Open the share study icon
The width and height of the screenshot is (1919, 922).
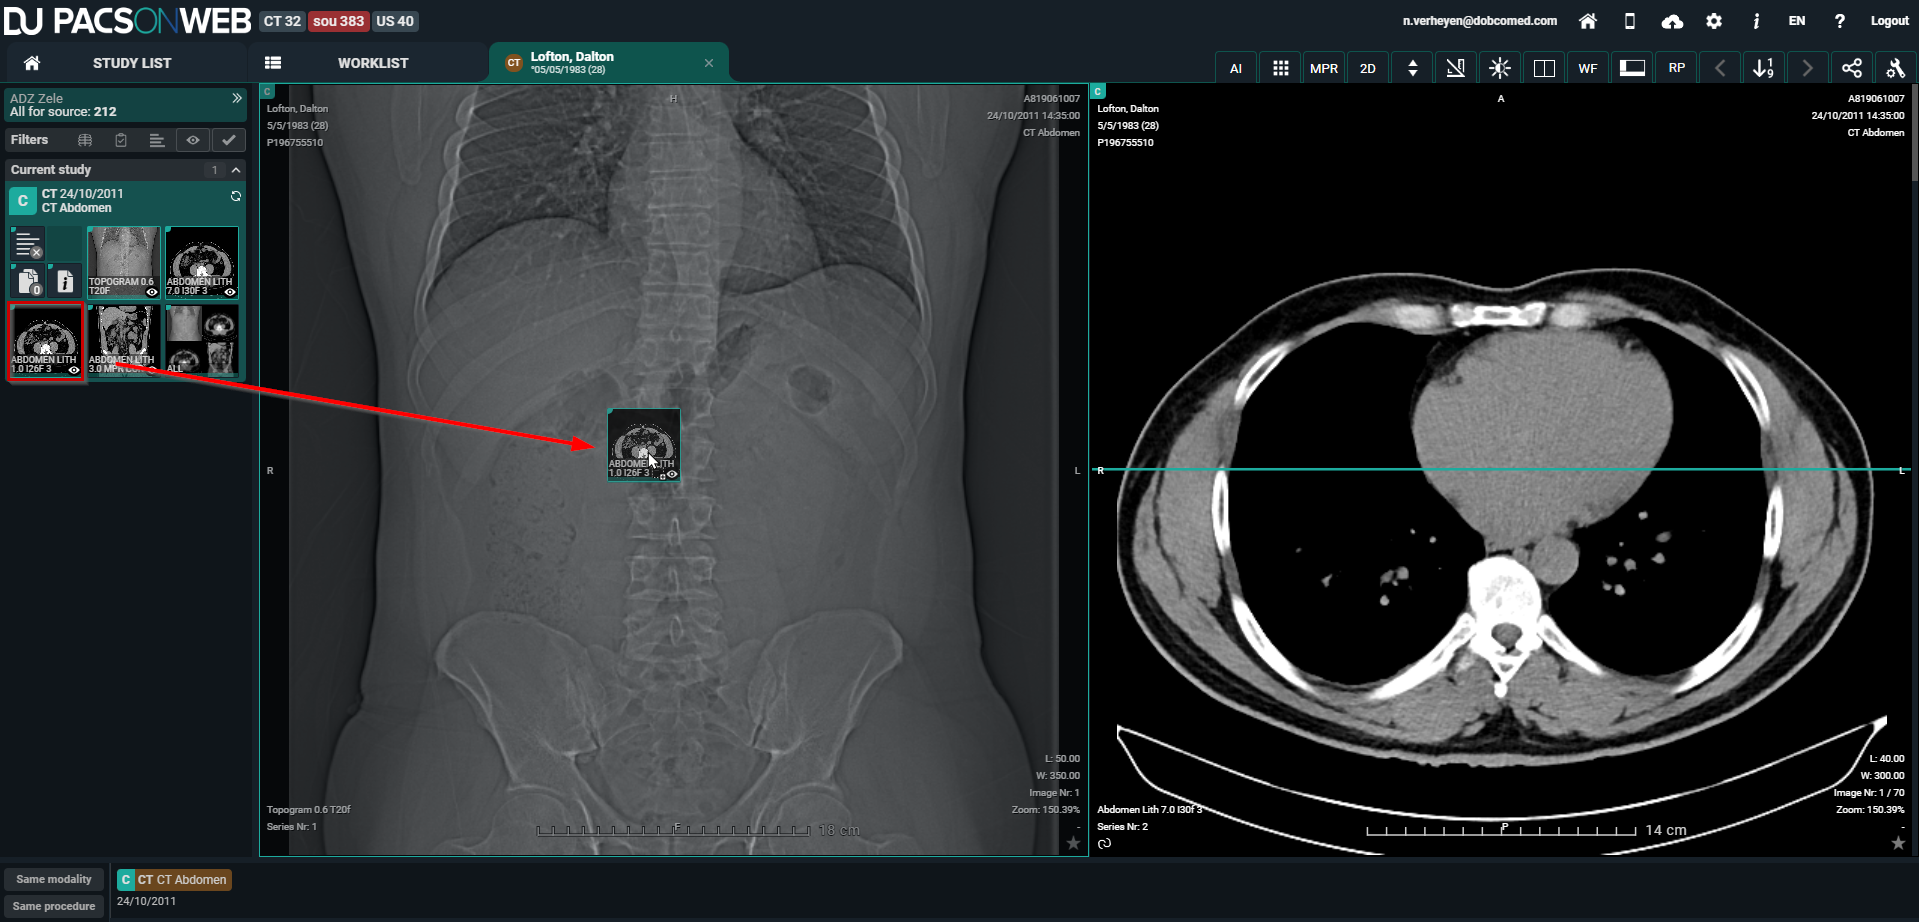(x=1851, y=68)
